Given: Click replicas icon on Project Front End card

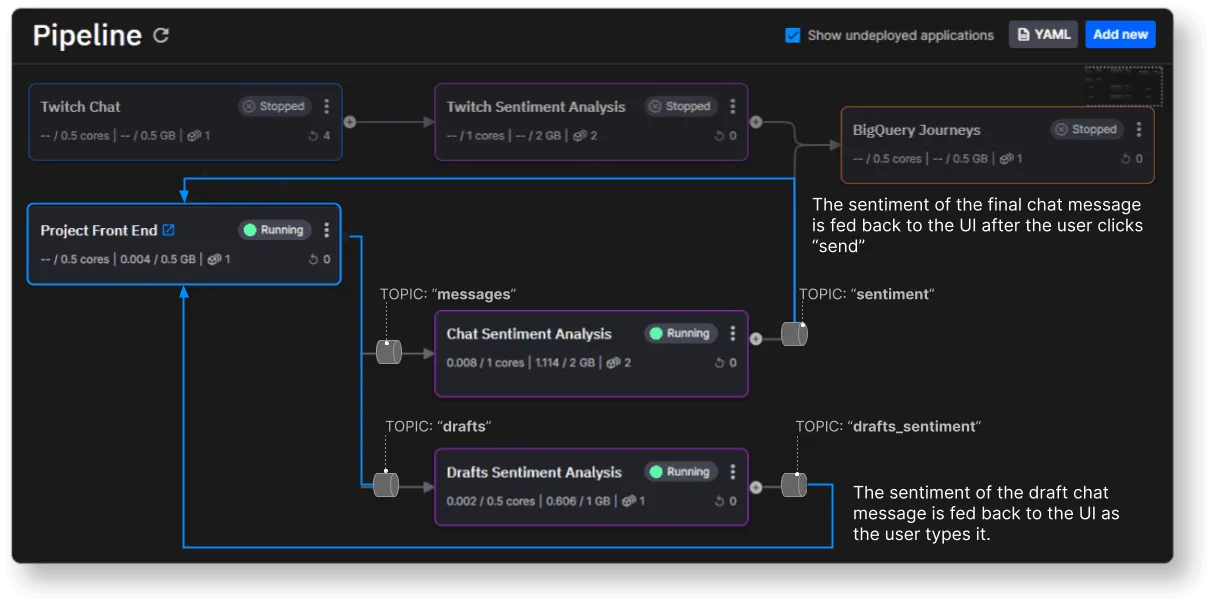Looking at the screenshot, I should 214,260.
